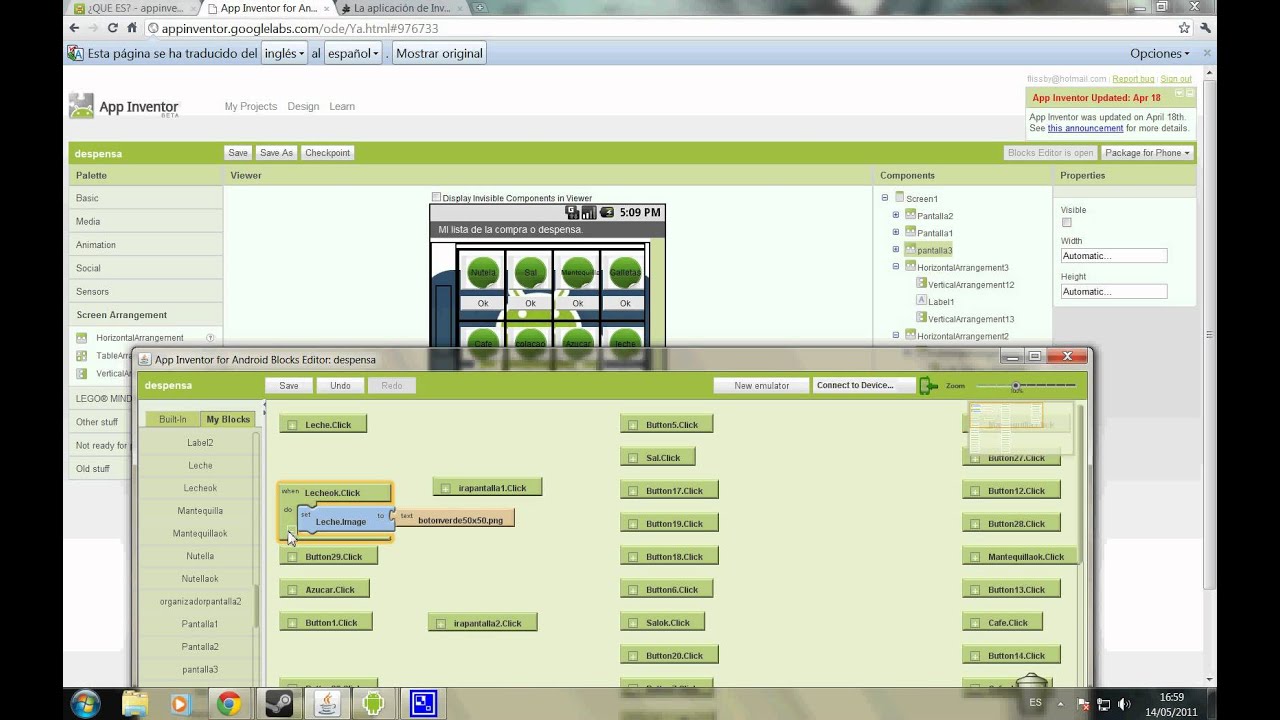Viewport: 1280px width, 720px height.
Task: Open the Design page menu
Action: (303, 106)
